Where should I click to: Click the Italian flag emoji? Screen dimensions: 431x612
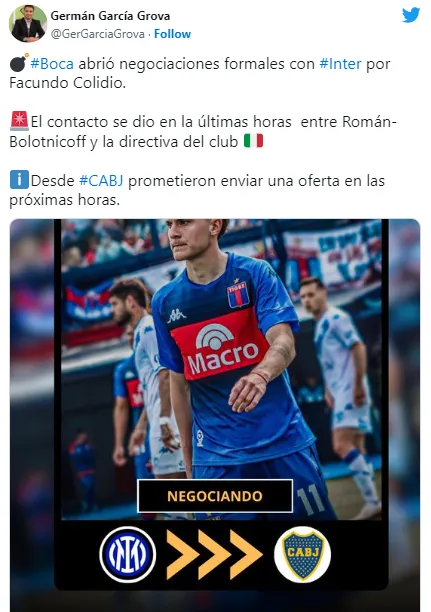[x=253, y=141]
